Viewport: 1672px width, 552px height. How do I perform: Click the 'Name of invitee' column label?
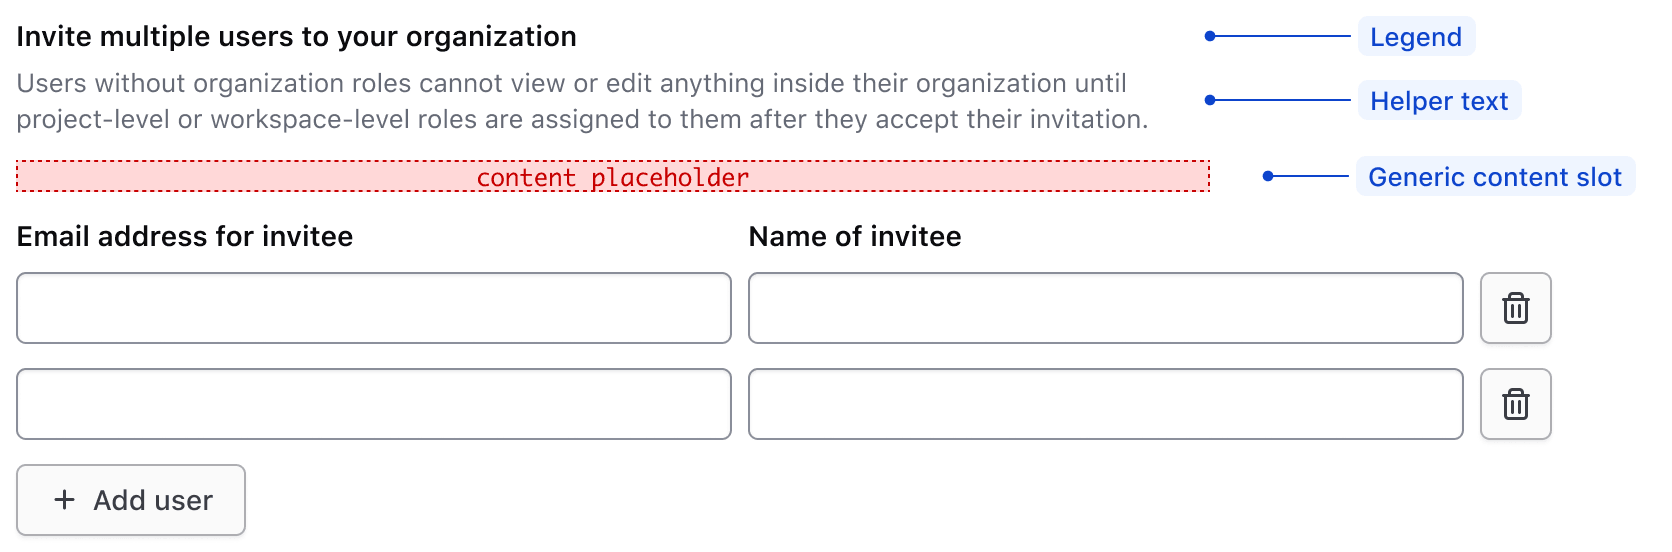click(x=855, y=237)
